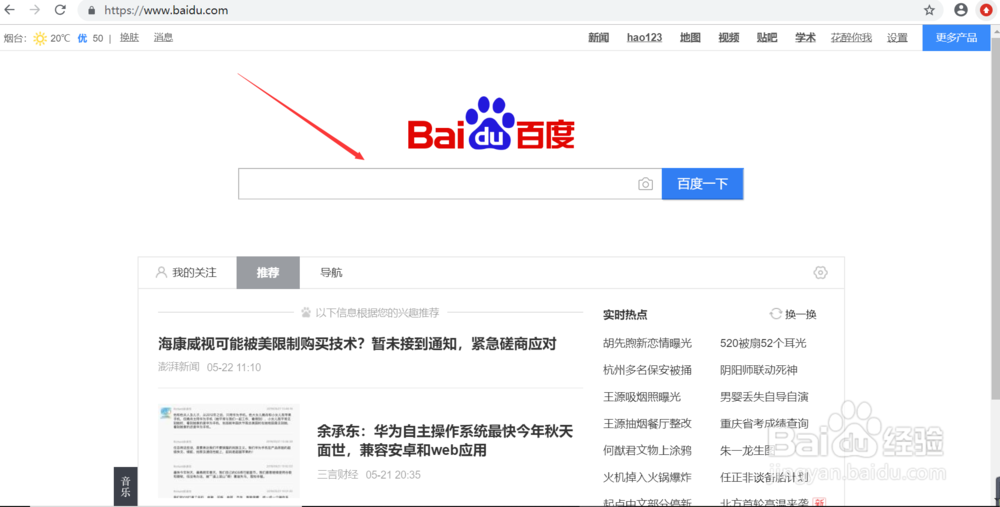
Task: Click the browser back arrow
Action: pos(10,10)
